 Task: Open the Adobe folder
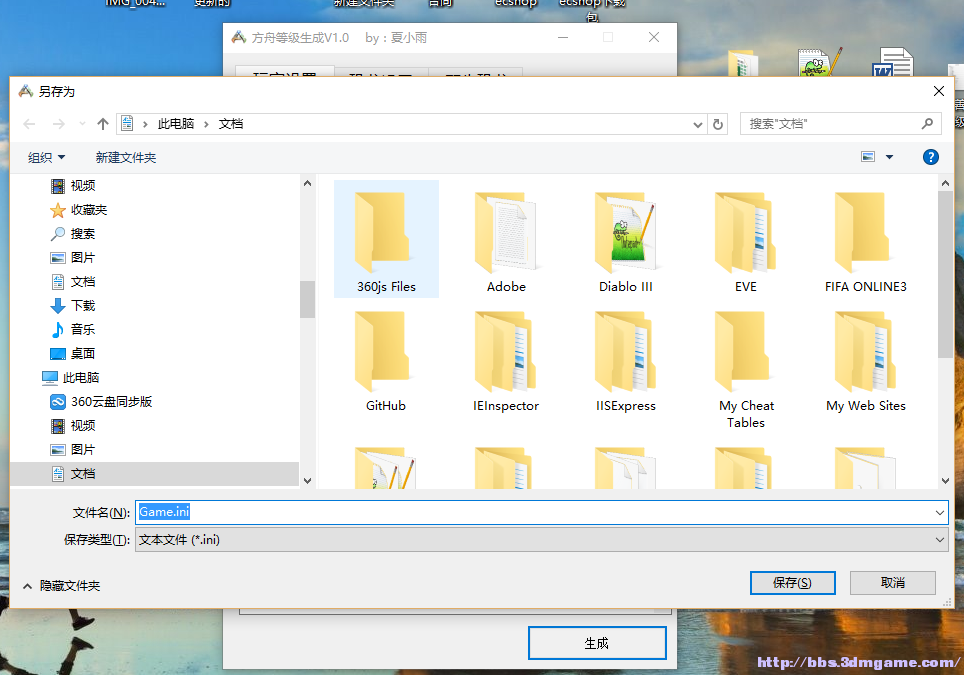coord(506,240)
